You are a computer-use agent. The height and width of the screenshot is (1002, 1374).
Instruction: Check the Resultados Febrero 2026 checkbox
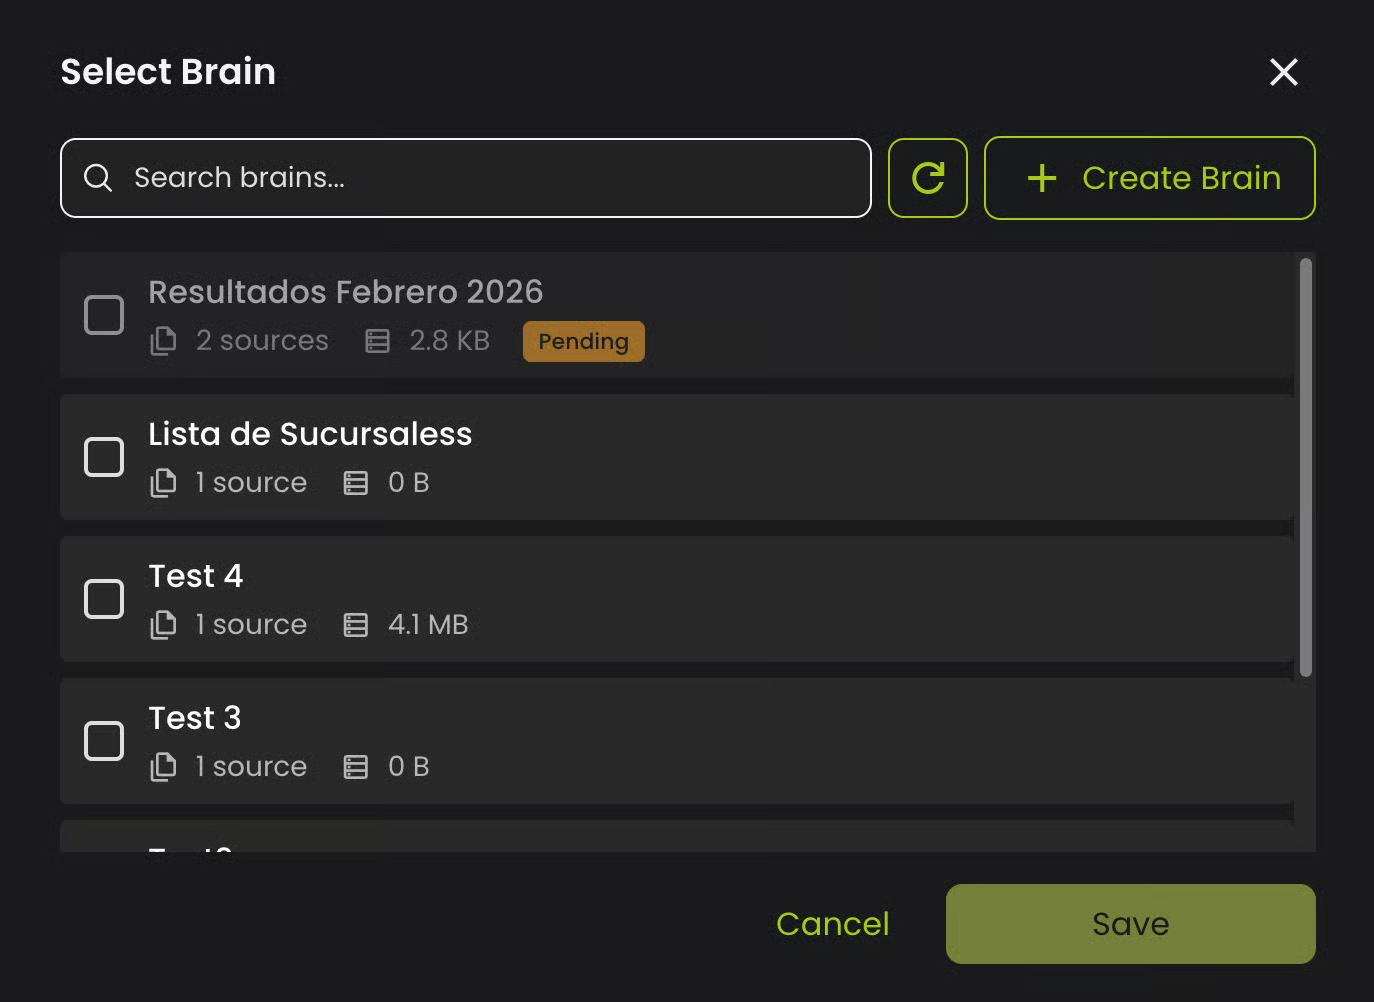point(104,315)
